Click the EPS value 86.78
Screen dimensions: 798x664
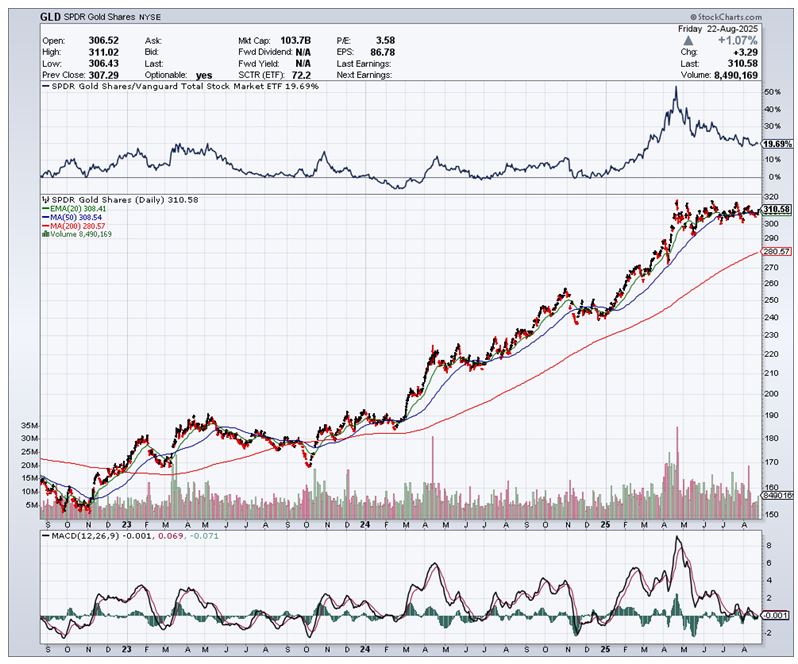tap(383, 52)
